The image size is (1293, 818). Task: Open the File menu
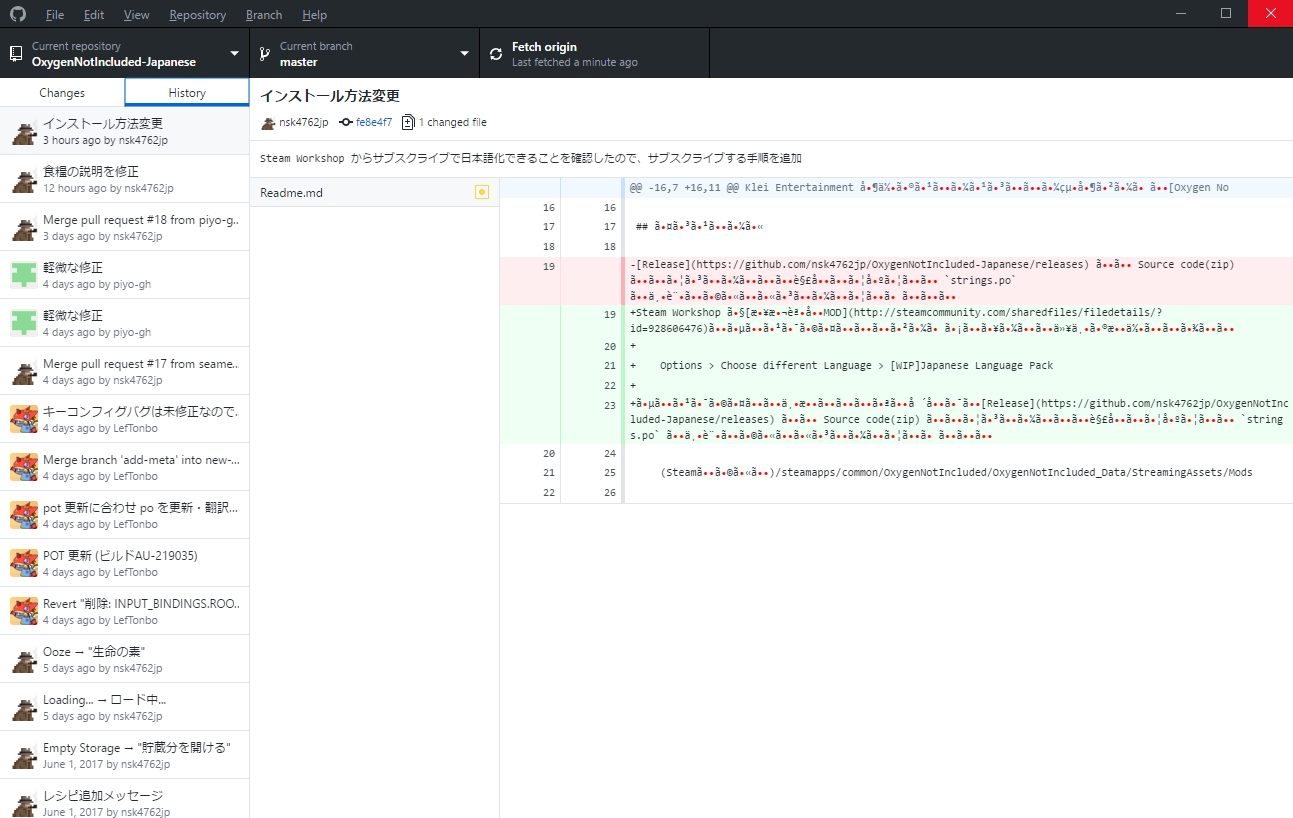tap(55, 15)
